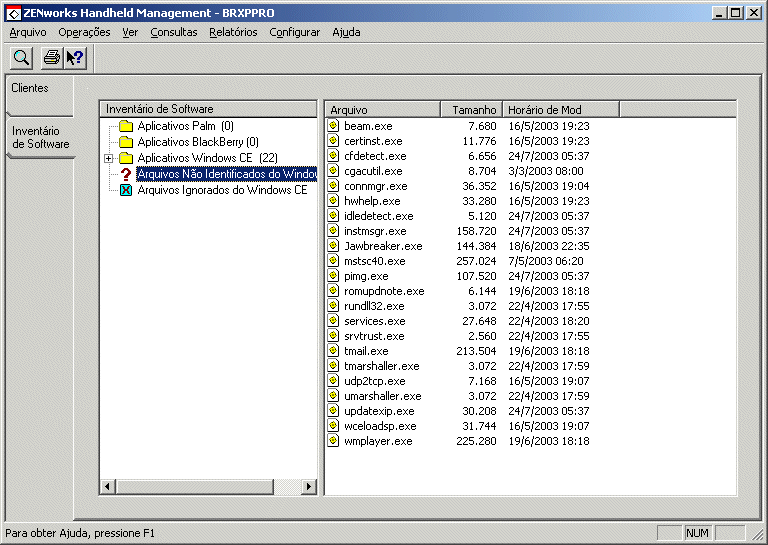Screen dimensions: 768x545
Task: Click the blue X ignored files icon
Action: (126, 190)
